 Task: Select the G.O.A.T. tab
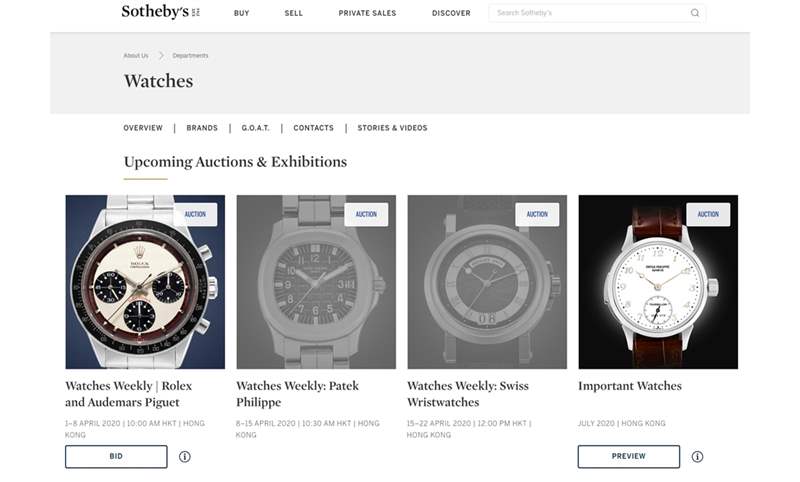pyautogui.click(x=256, y=128)
